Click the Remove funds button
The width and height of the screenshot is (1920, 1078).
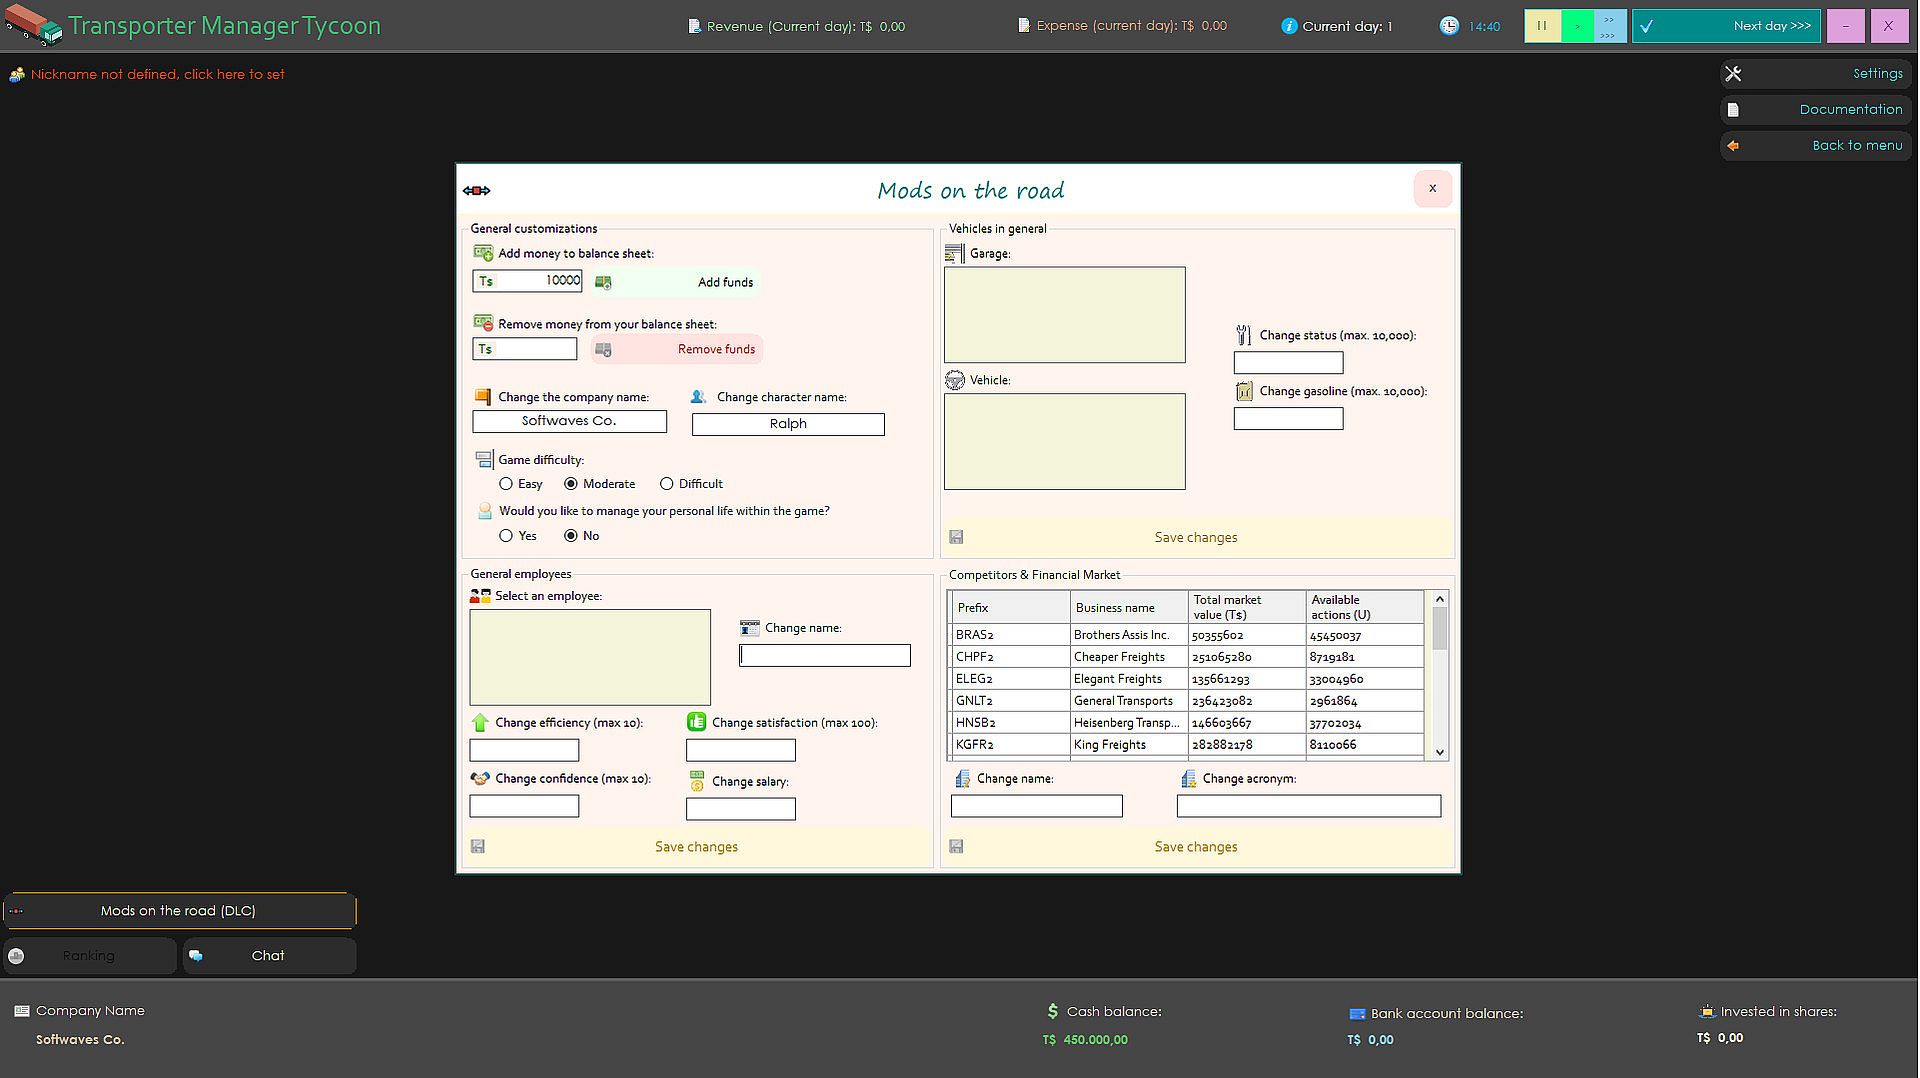(676, 350)
